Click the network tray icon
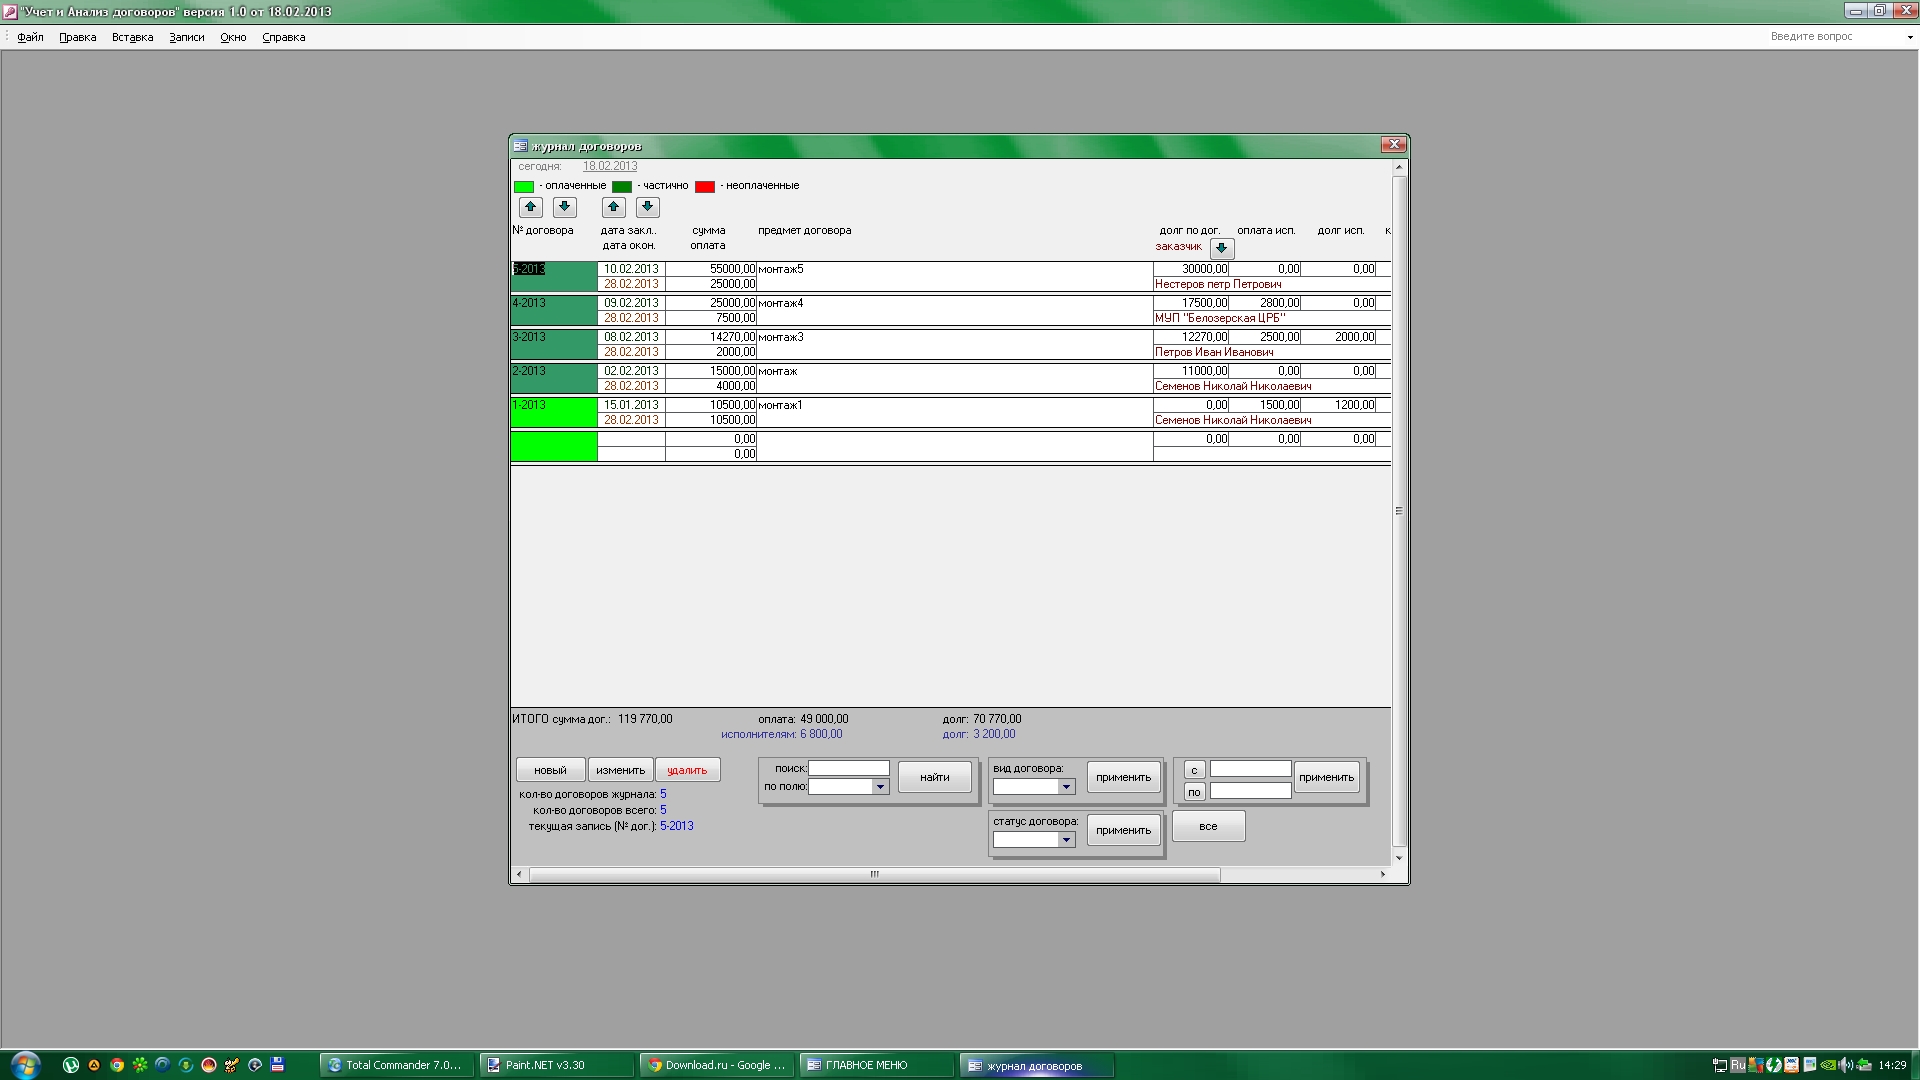The height and width of the screenshot is (1080, 1920). 1720,1065
